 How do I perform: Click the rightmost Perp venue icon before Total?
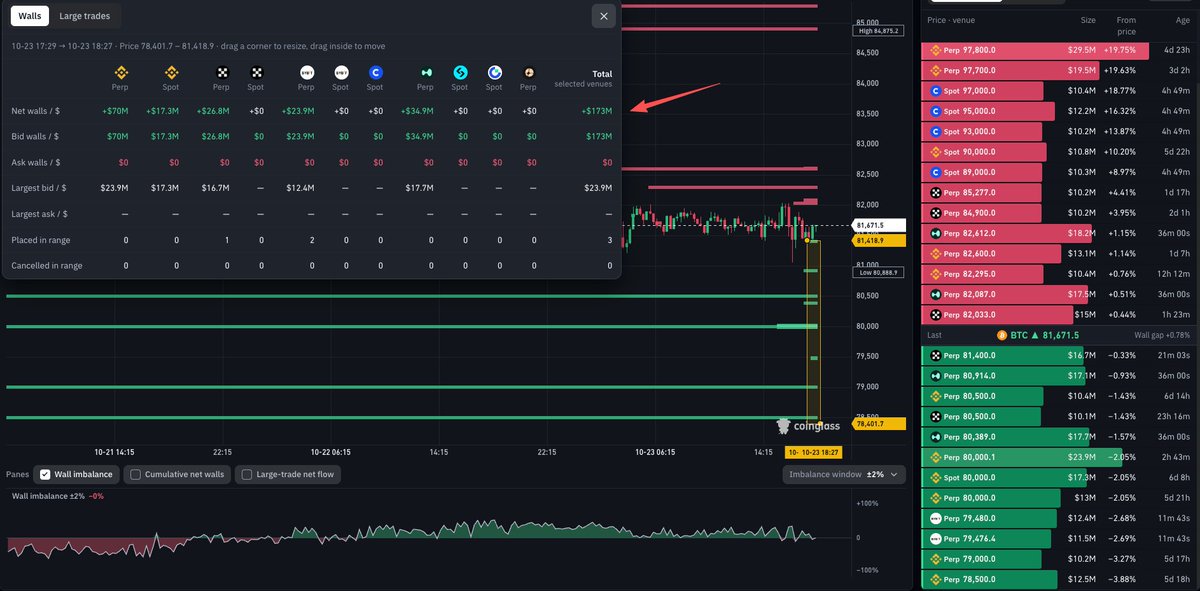tap(528, 72)
